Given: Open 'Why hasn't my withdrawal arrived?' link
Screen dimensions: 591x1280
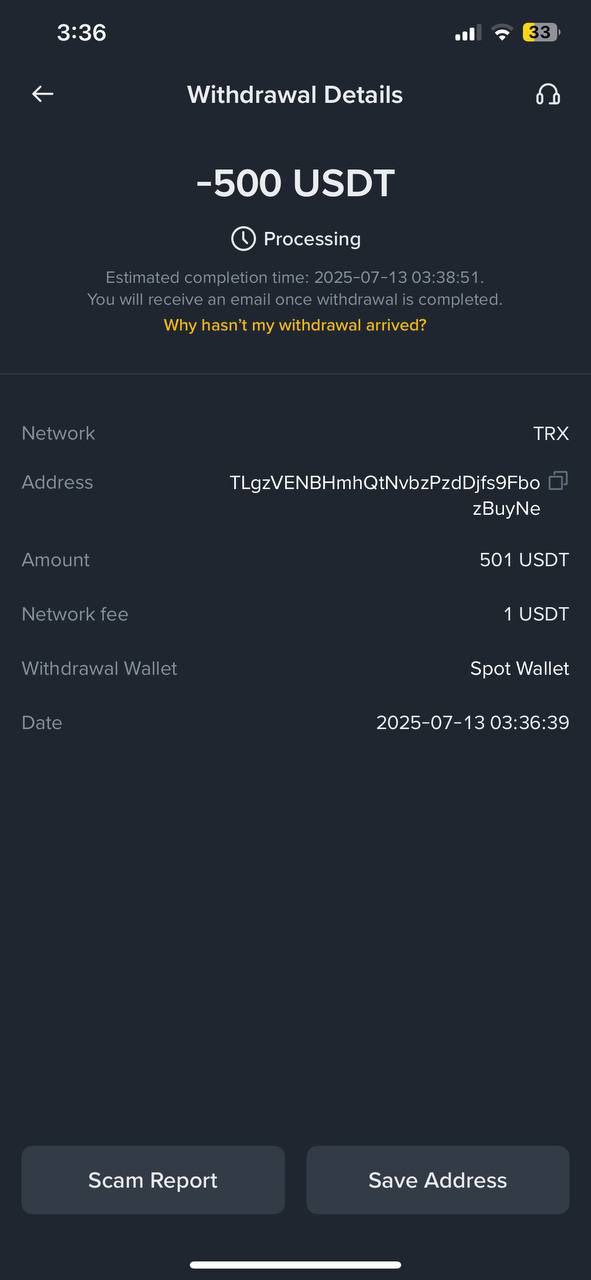Looking at the screenshot, I should [x=295, y=325].
